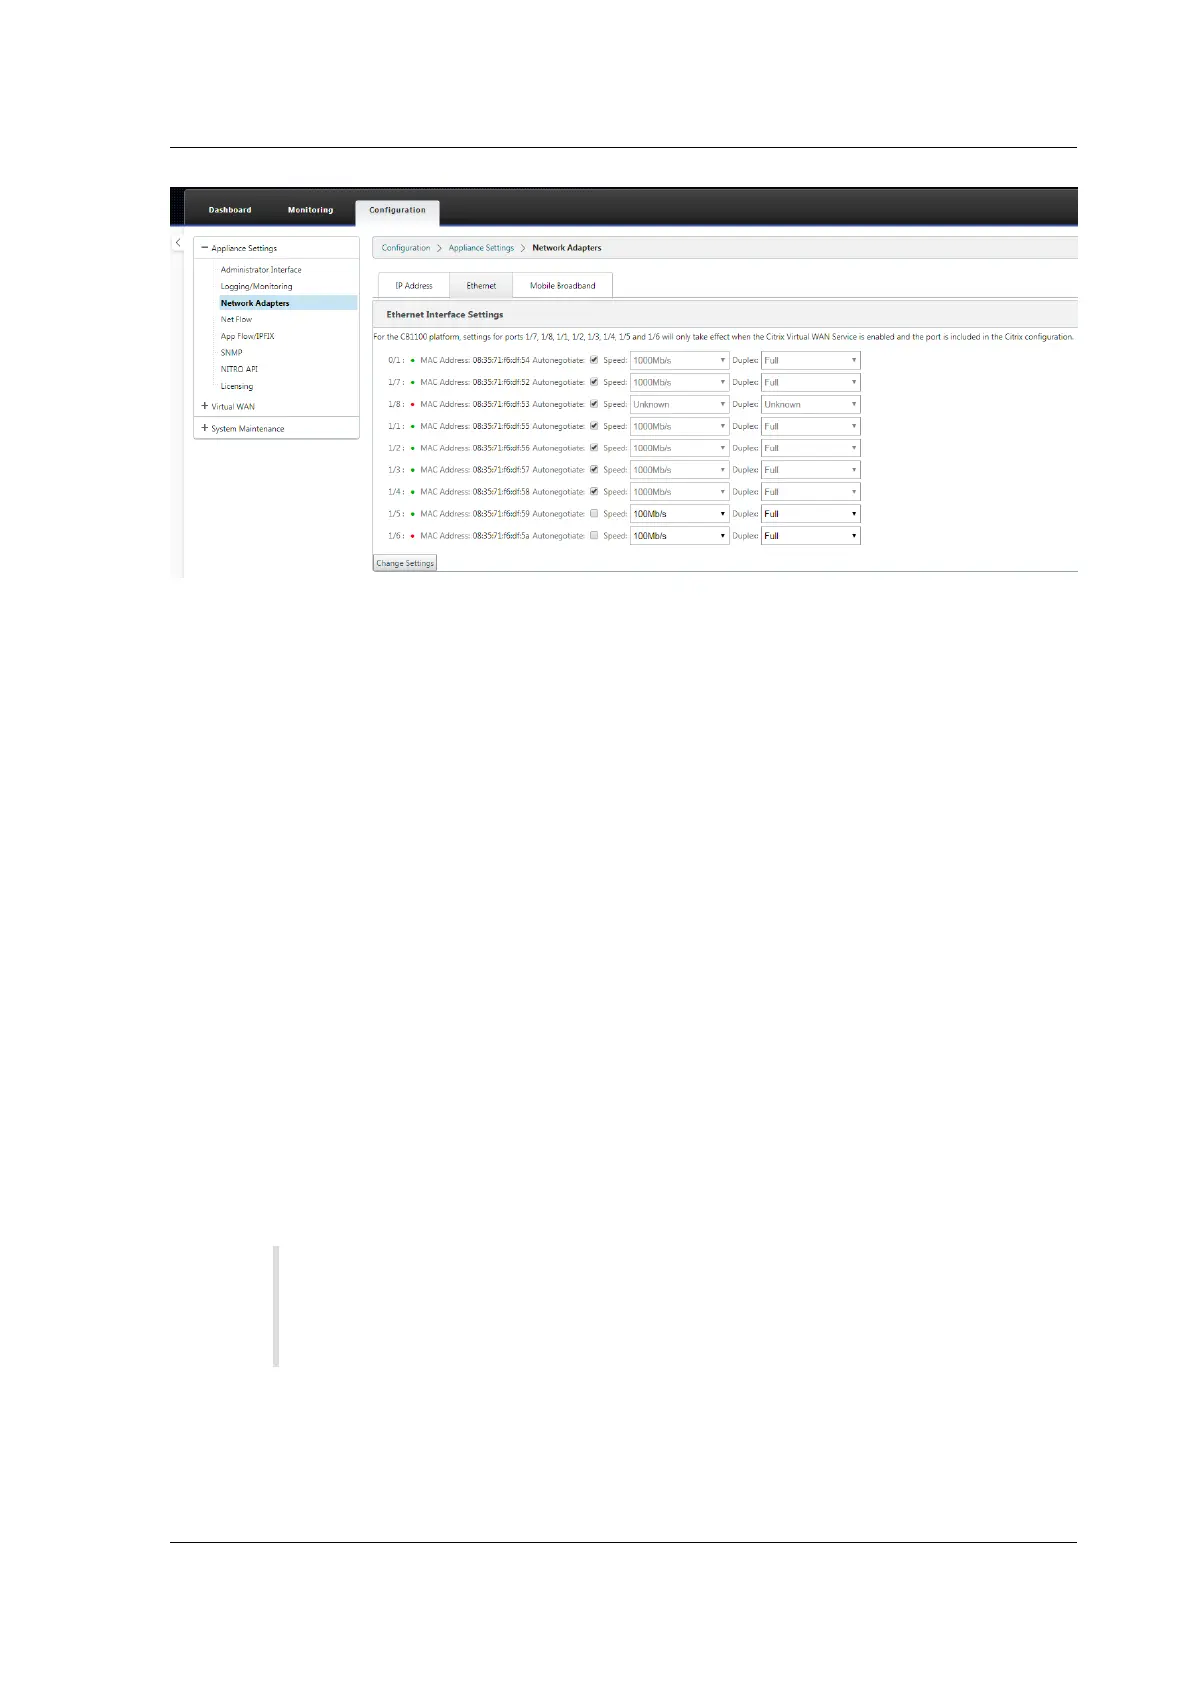The width and height of the screenshot is (1191, 1684).
Task: Select Network Adapters in the sidebar
Action: tap(255, 303)
